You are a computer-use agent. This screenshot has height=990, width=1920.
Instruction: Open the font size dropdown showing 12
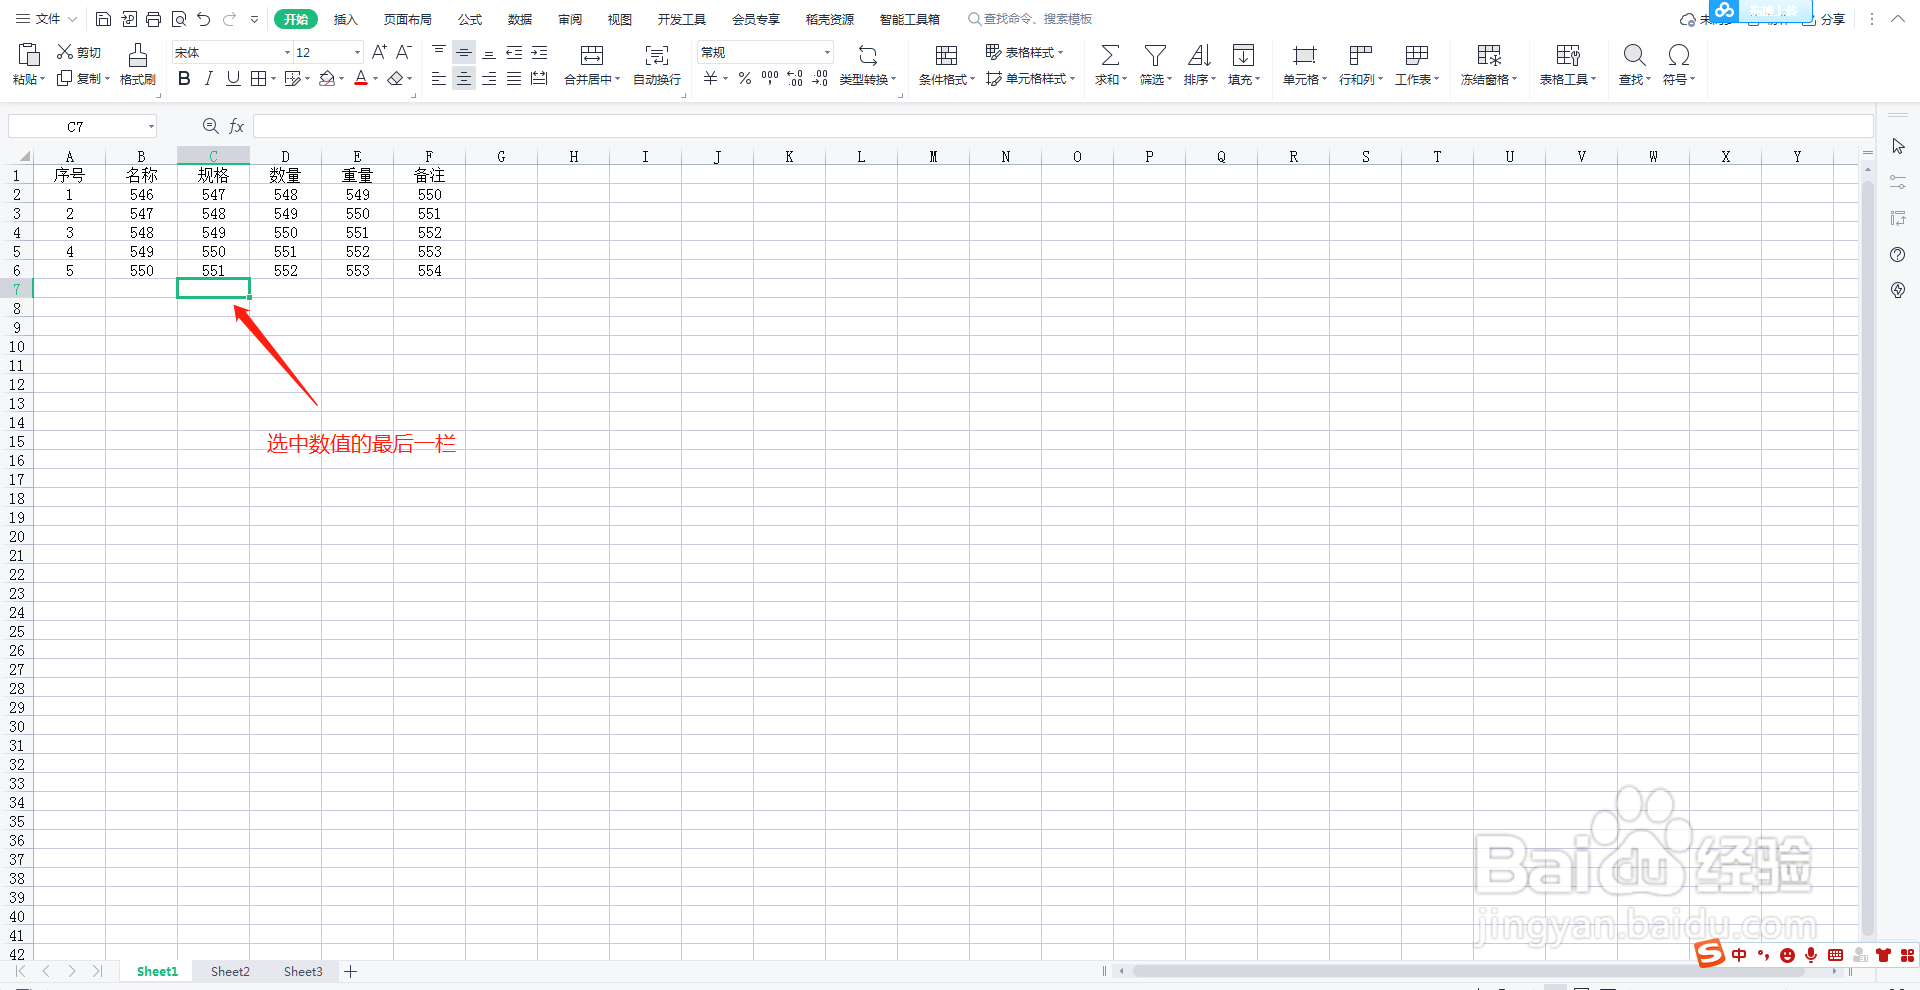point(357,52)
